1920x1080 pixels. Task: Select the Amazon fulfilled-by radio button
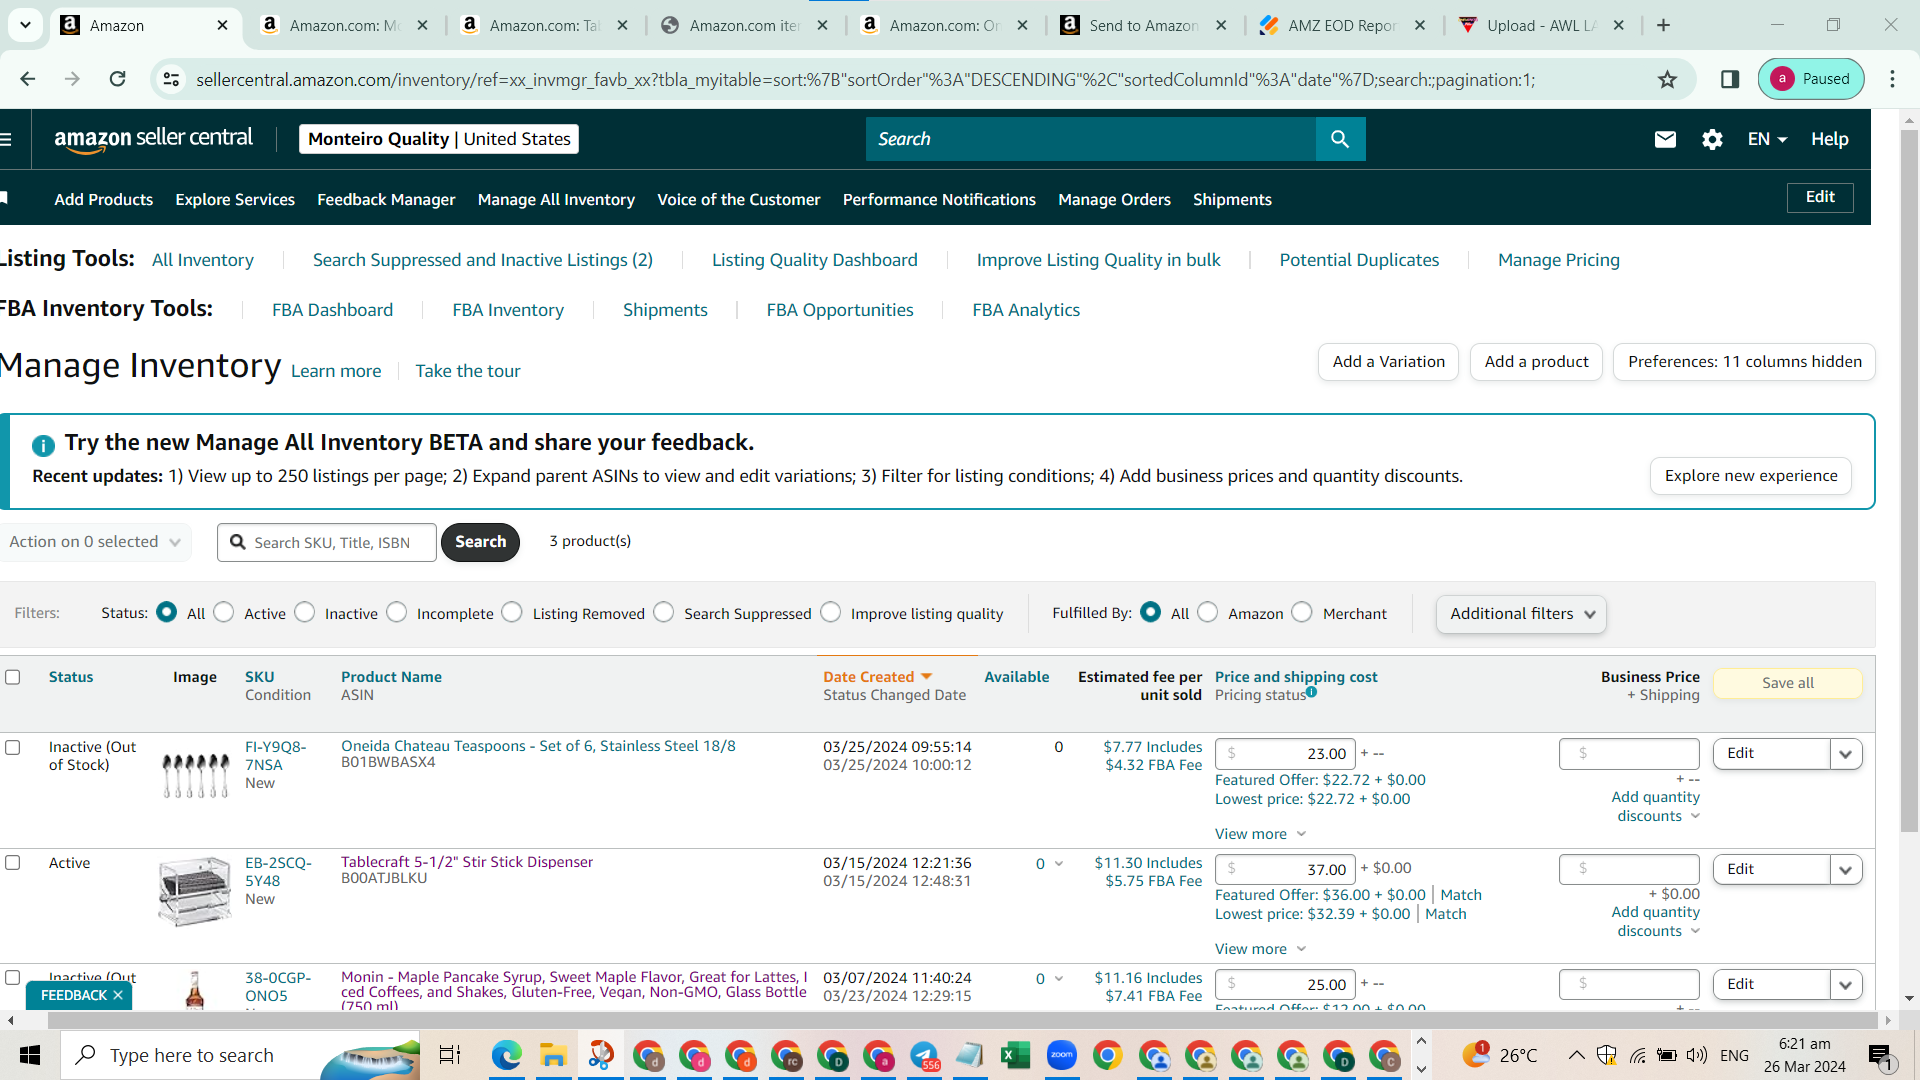[1208, 612]
